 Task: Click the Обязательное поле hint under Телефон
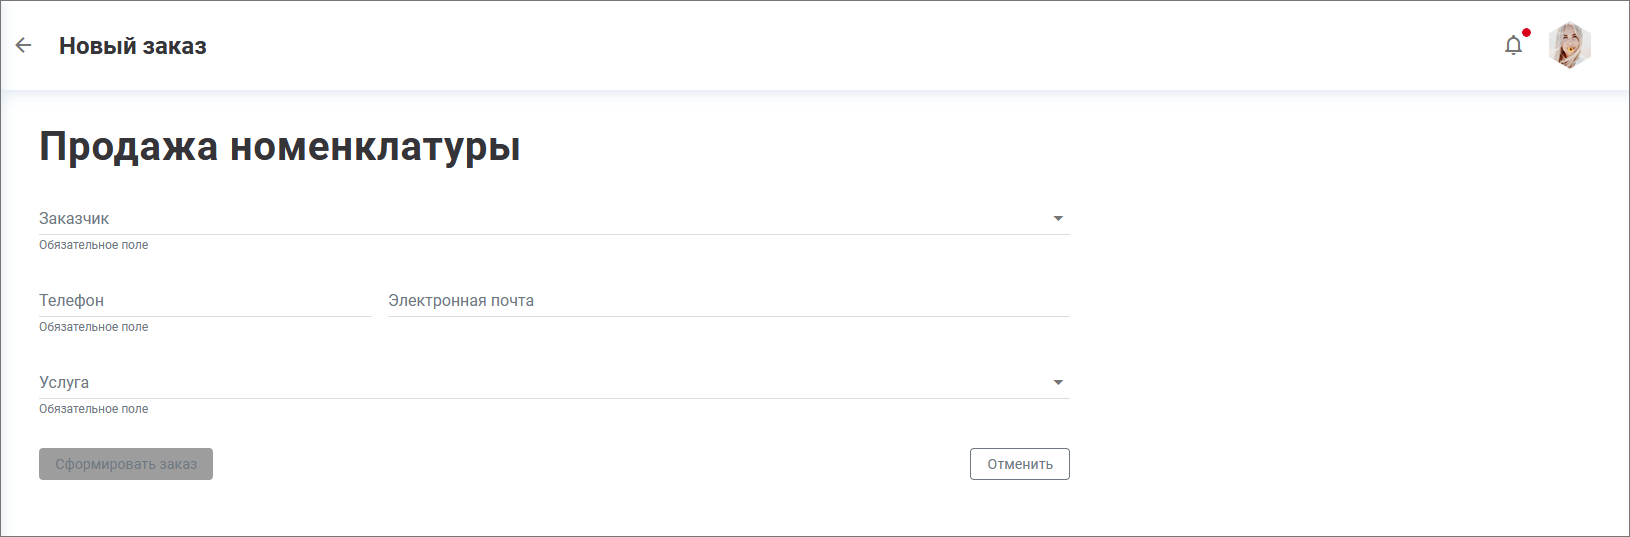coord(94,327)
